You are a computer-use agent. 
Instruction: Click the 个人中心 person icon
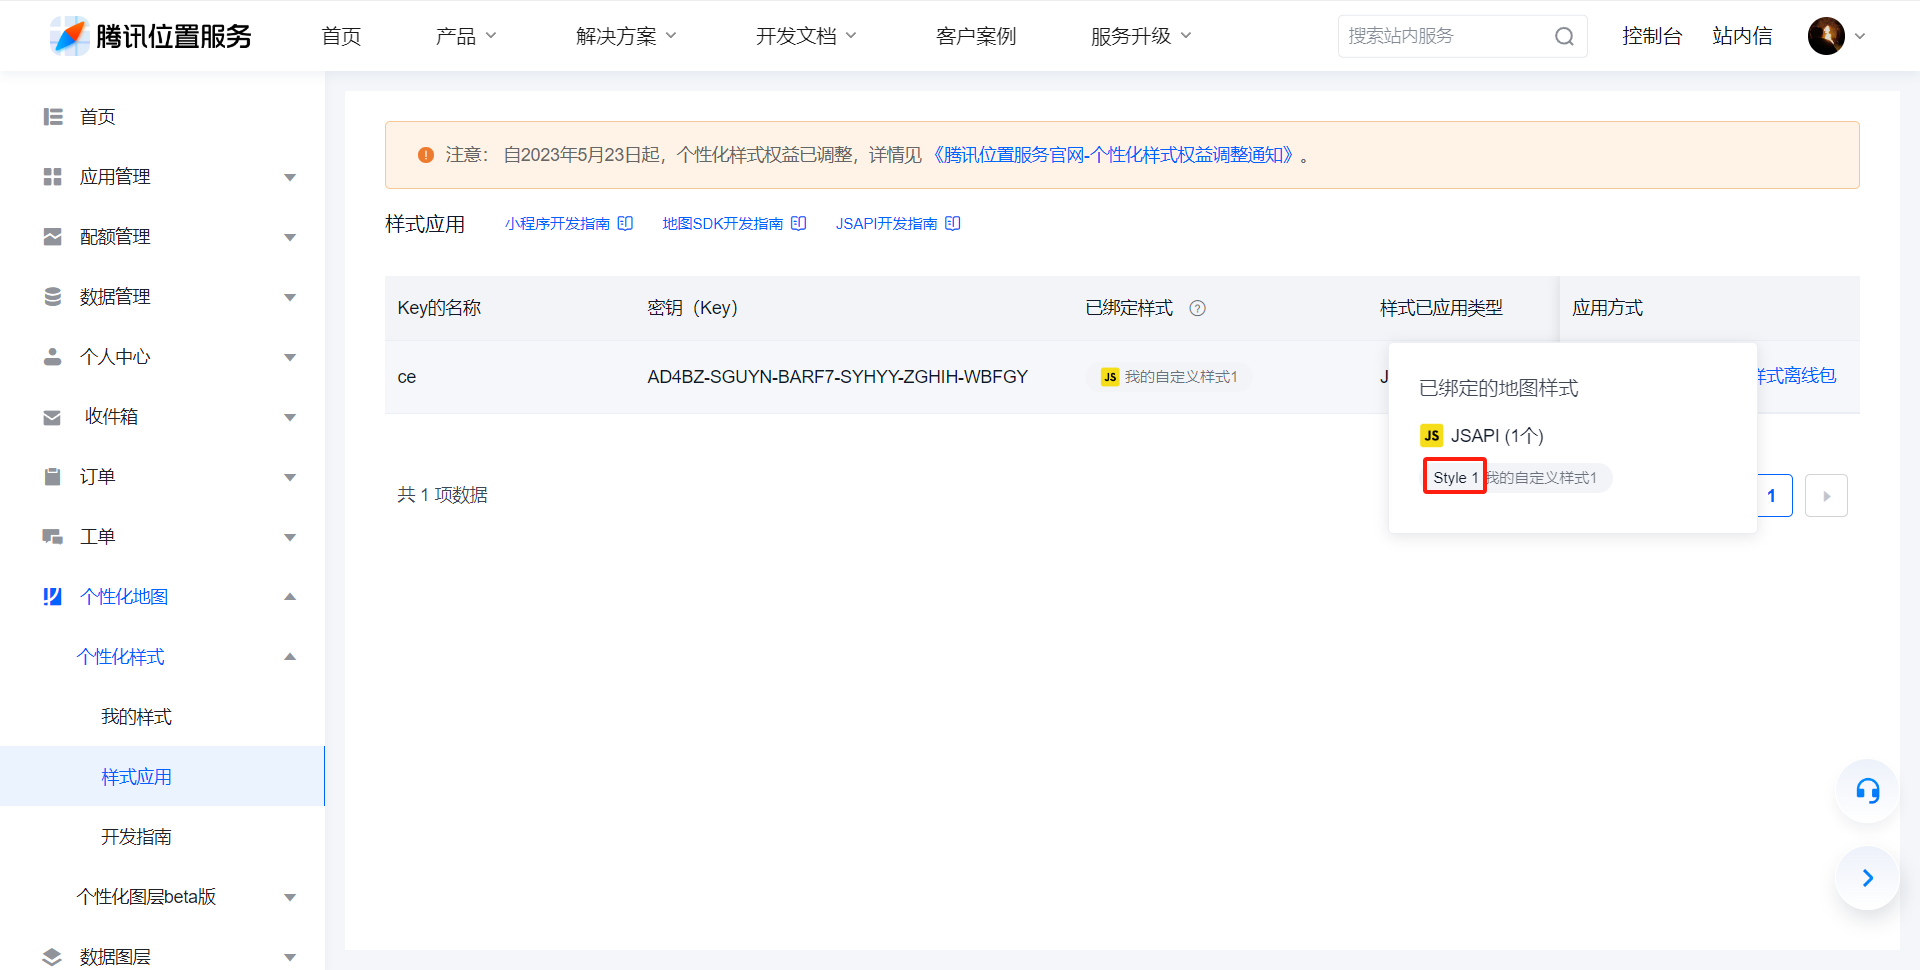coord(53,357)
